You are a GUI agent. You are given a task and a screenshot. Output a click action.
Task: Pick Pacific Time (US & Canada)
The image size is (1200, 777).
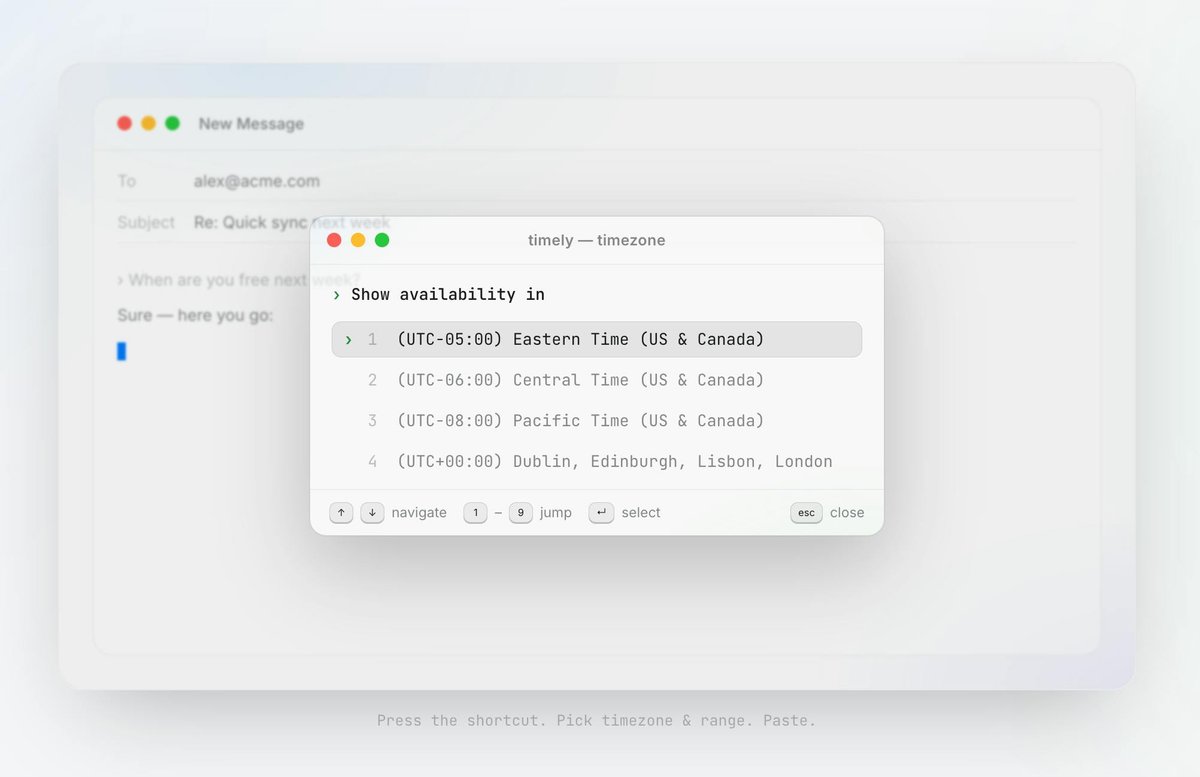click(596, 421)
